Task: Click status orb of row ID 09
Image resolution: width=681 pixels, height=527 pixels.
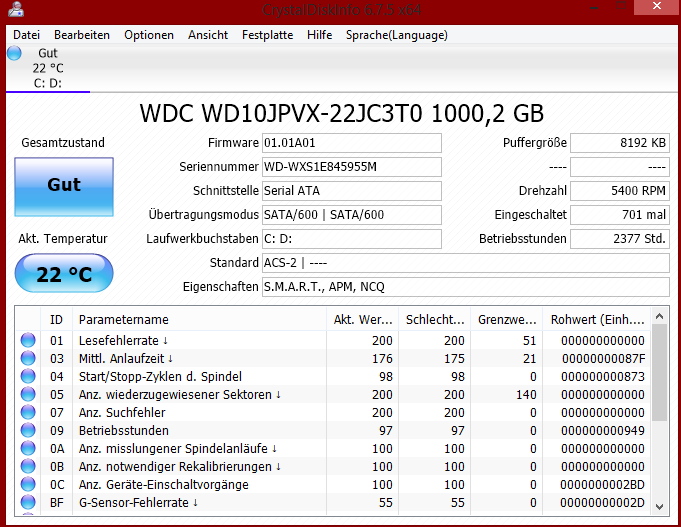Action: tap(28, 431)
